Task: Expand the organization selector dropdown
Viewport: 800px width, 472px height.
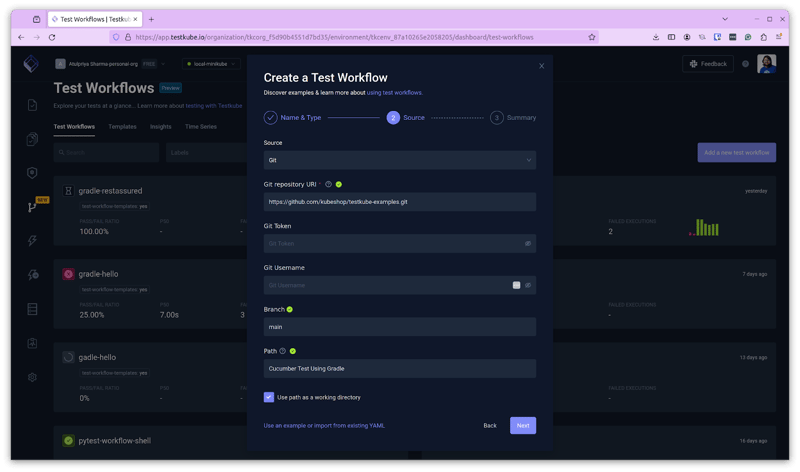Action: 163,64
